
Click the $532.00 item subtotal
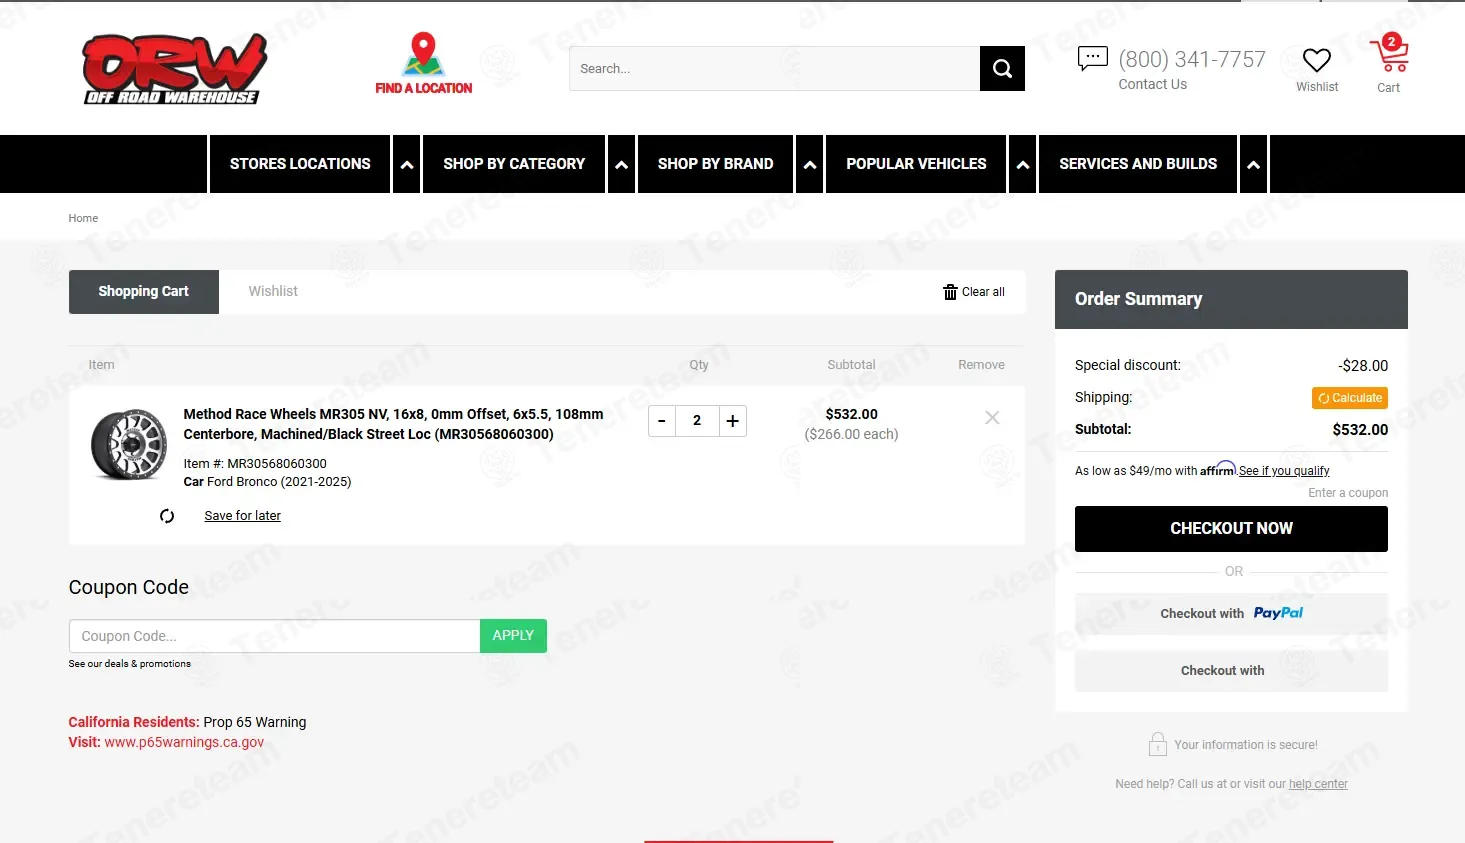pyautogui.click(x=852, y=414)
